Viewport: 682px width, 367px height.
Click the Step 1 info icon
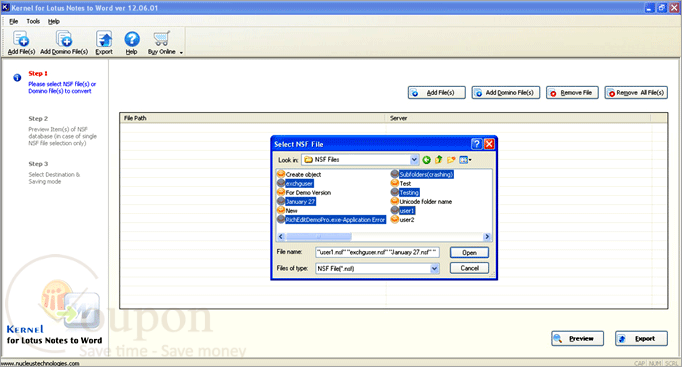pyautogui.click(x=17, y=78)
